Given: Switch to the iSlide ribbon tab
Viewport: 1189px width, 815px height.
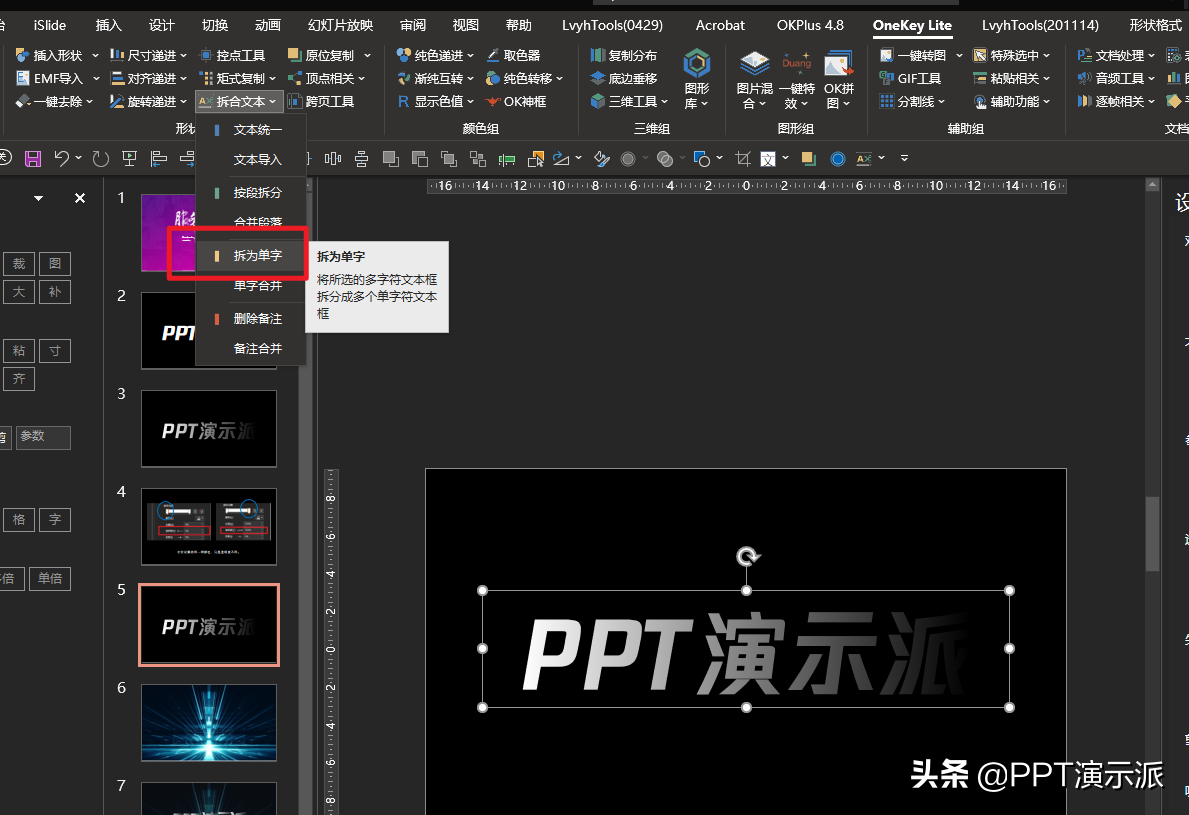Looking at the screenshot, I should tap(50, 25).
